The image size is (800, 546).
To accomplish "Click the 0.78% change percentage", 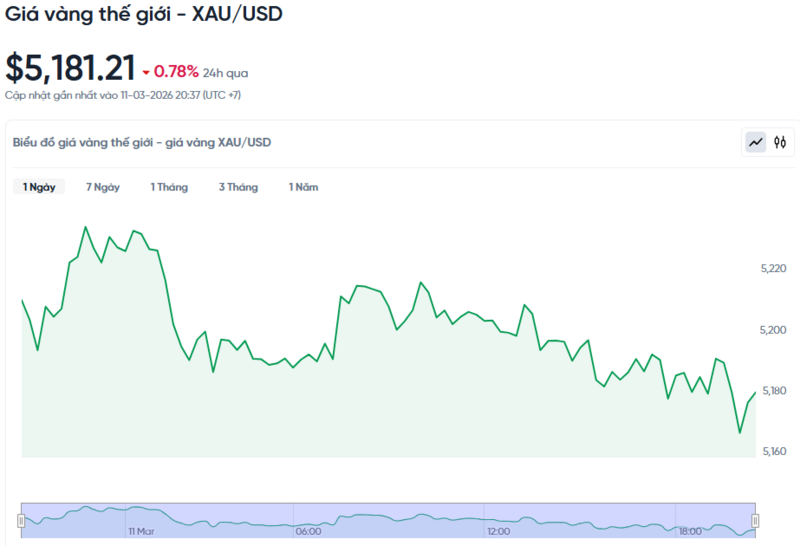I will click(x=176, y=73).
